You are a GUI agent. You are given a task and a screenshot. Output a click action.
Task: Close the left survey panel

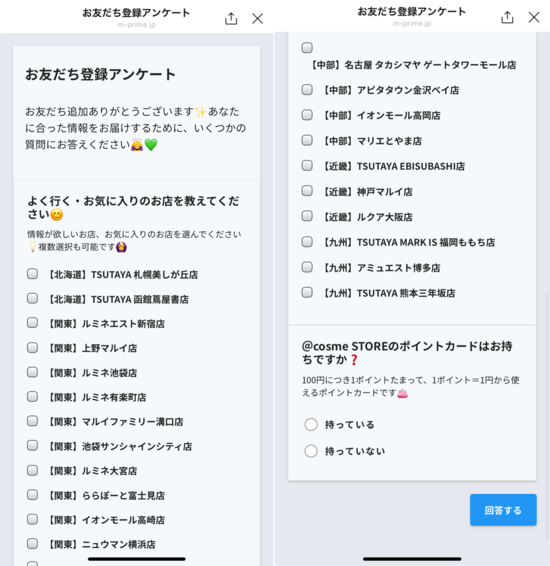pos(257,18)
